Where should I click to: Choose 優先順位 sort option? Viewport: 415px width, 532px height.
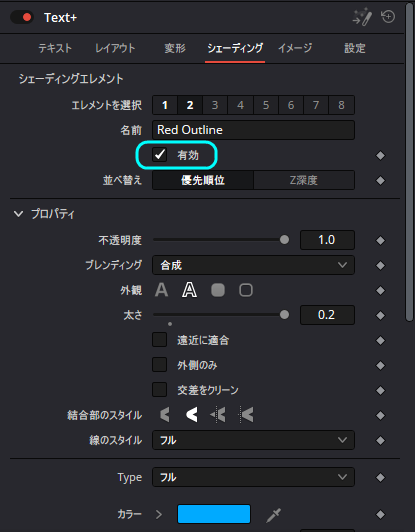(203, 180)
